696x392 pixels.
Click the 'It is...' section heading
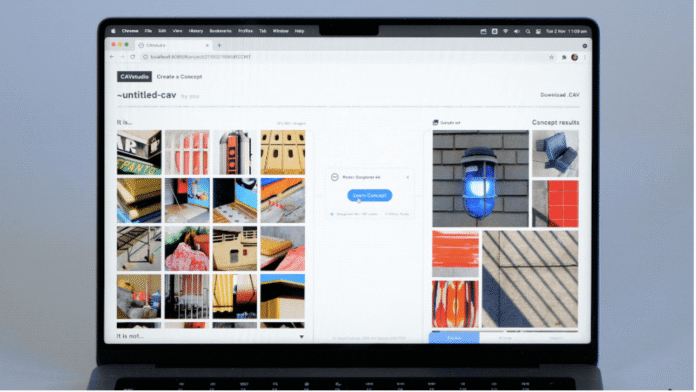coord(124,123)
